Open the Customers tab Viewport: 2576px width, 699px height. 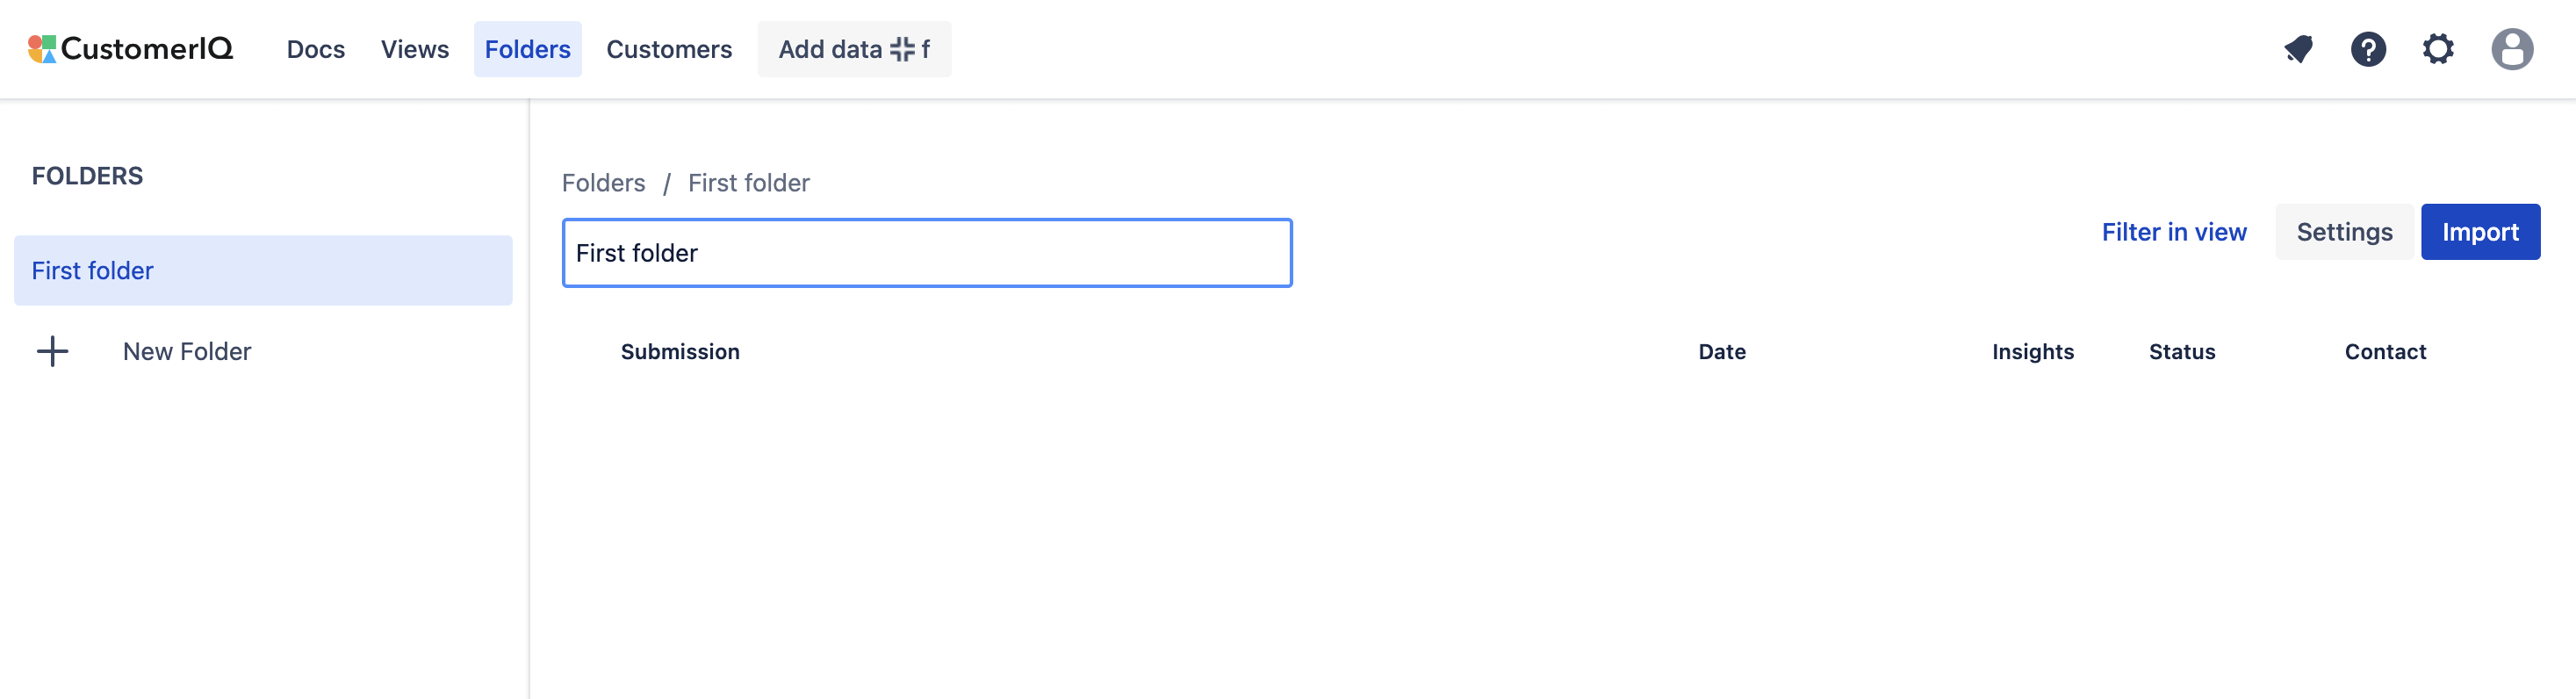point(668,49)
